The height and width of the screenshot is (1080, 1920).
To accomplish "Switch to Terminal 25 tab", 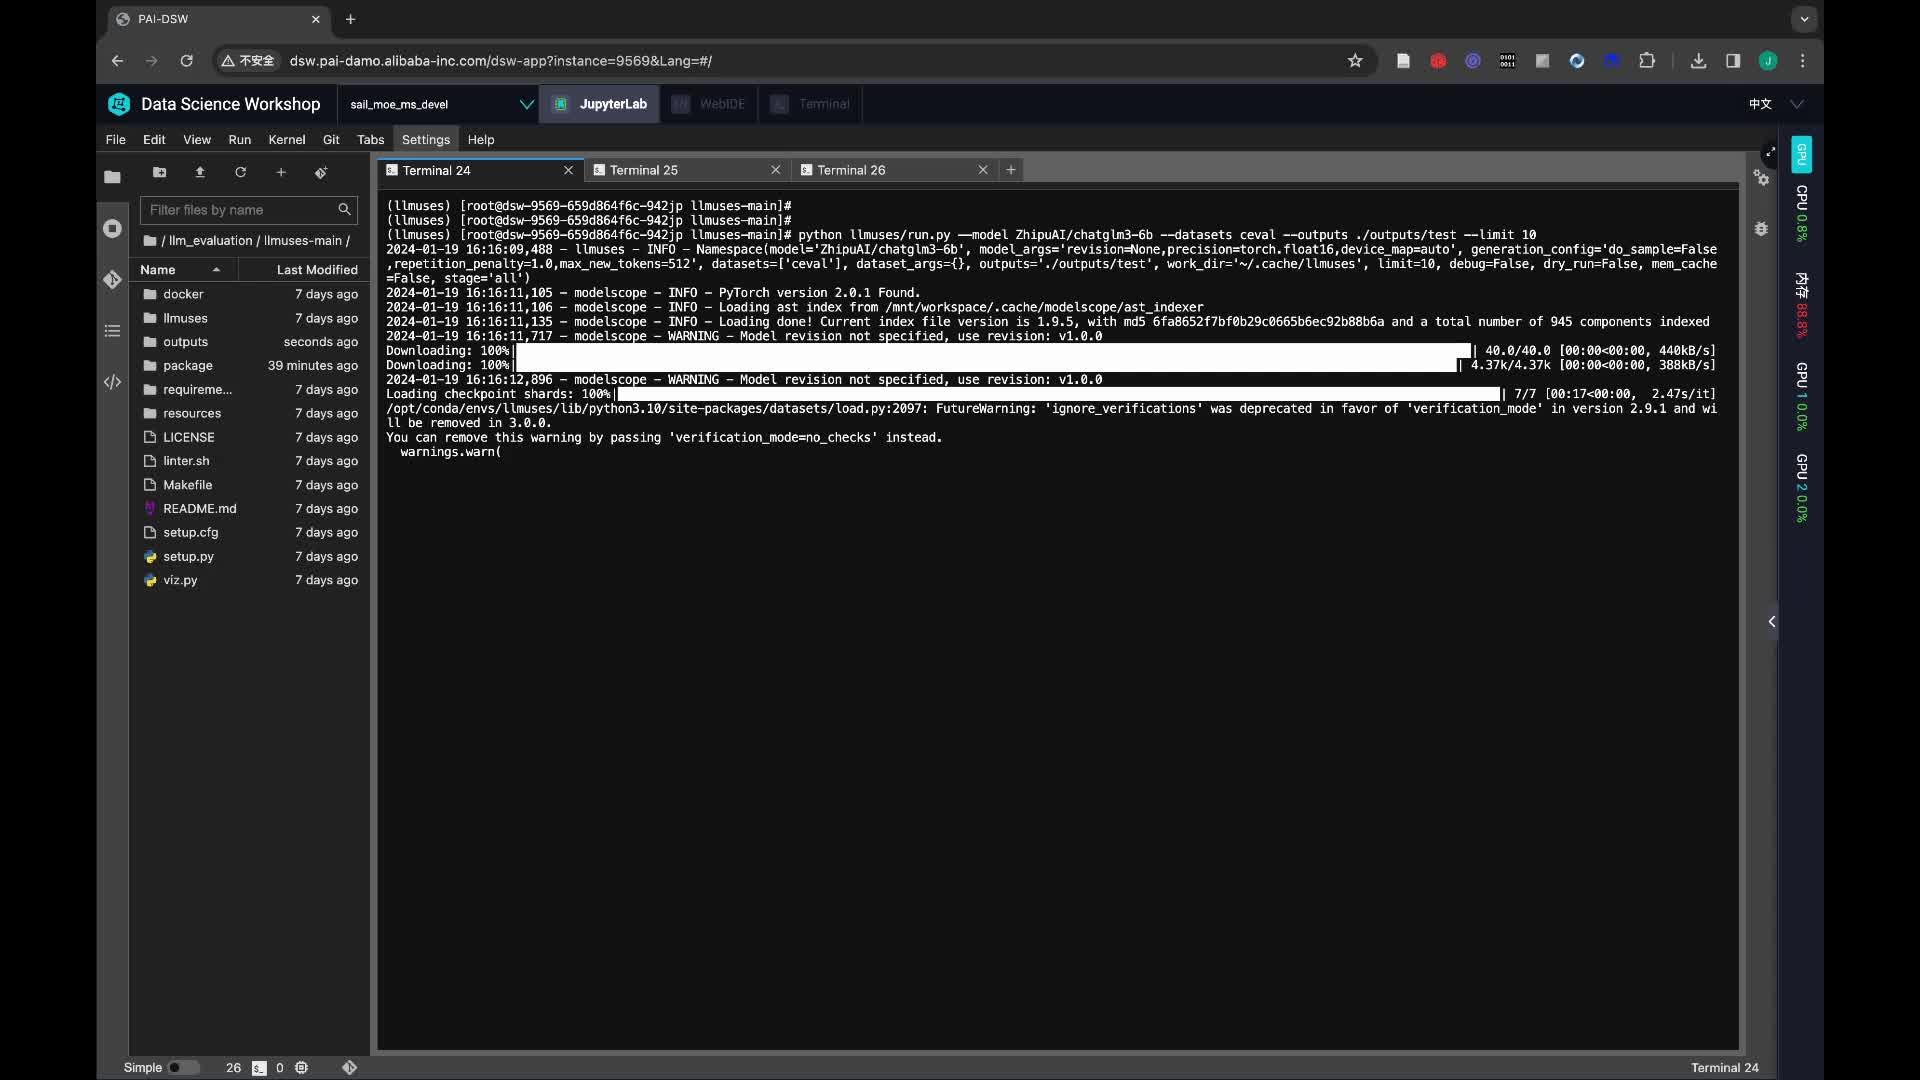I will (x=644, y=170).
